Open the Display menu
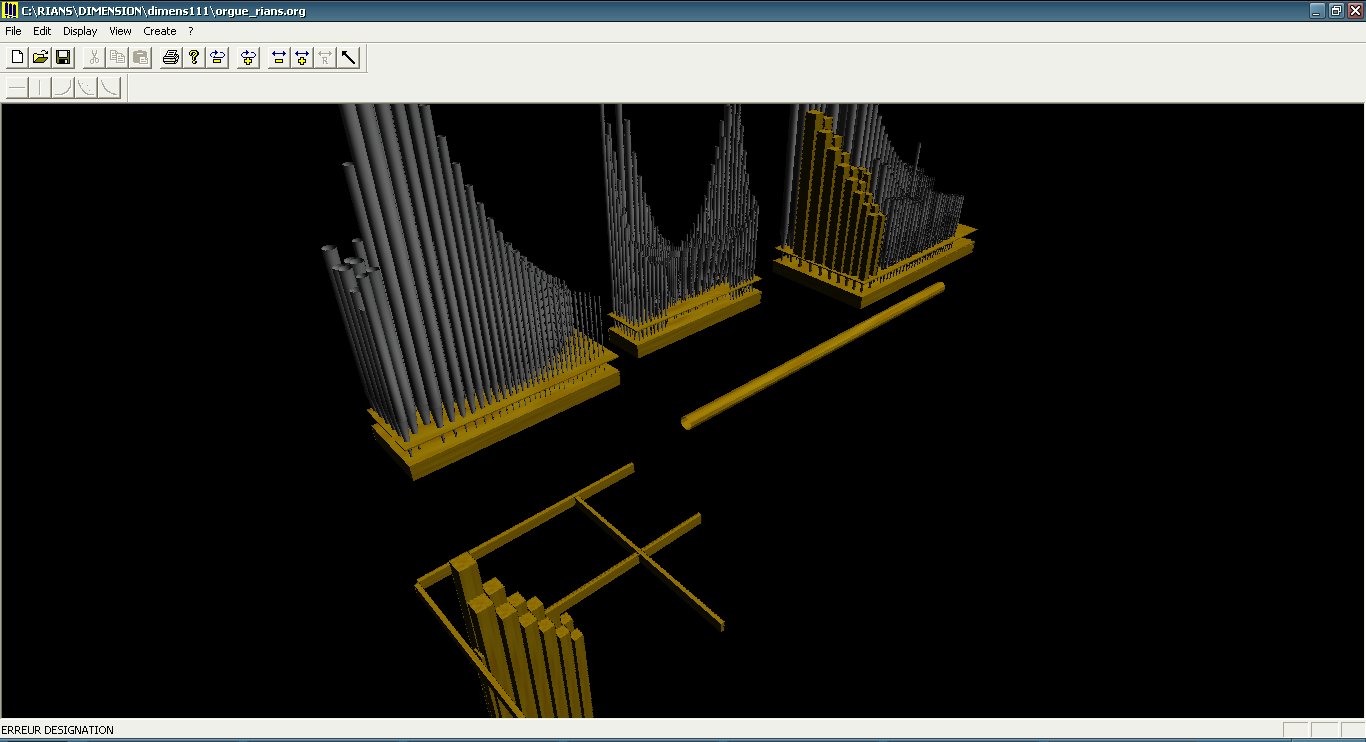 79,31
